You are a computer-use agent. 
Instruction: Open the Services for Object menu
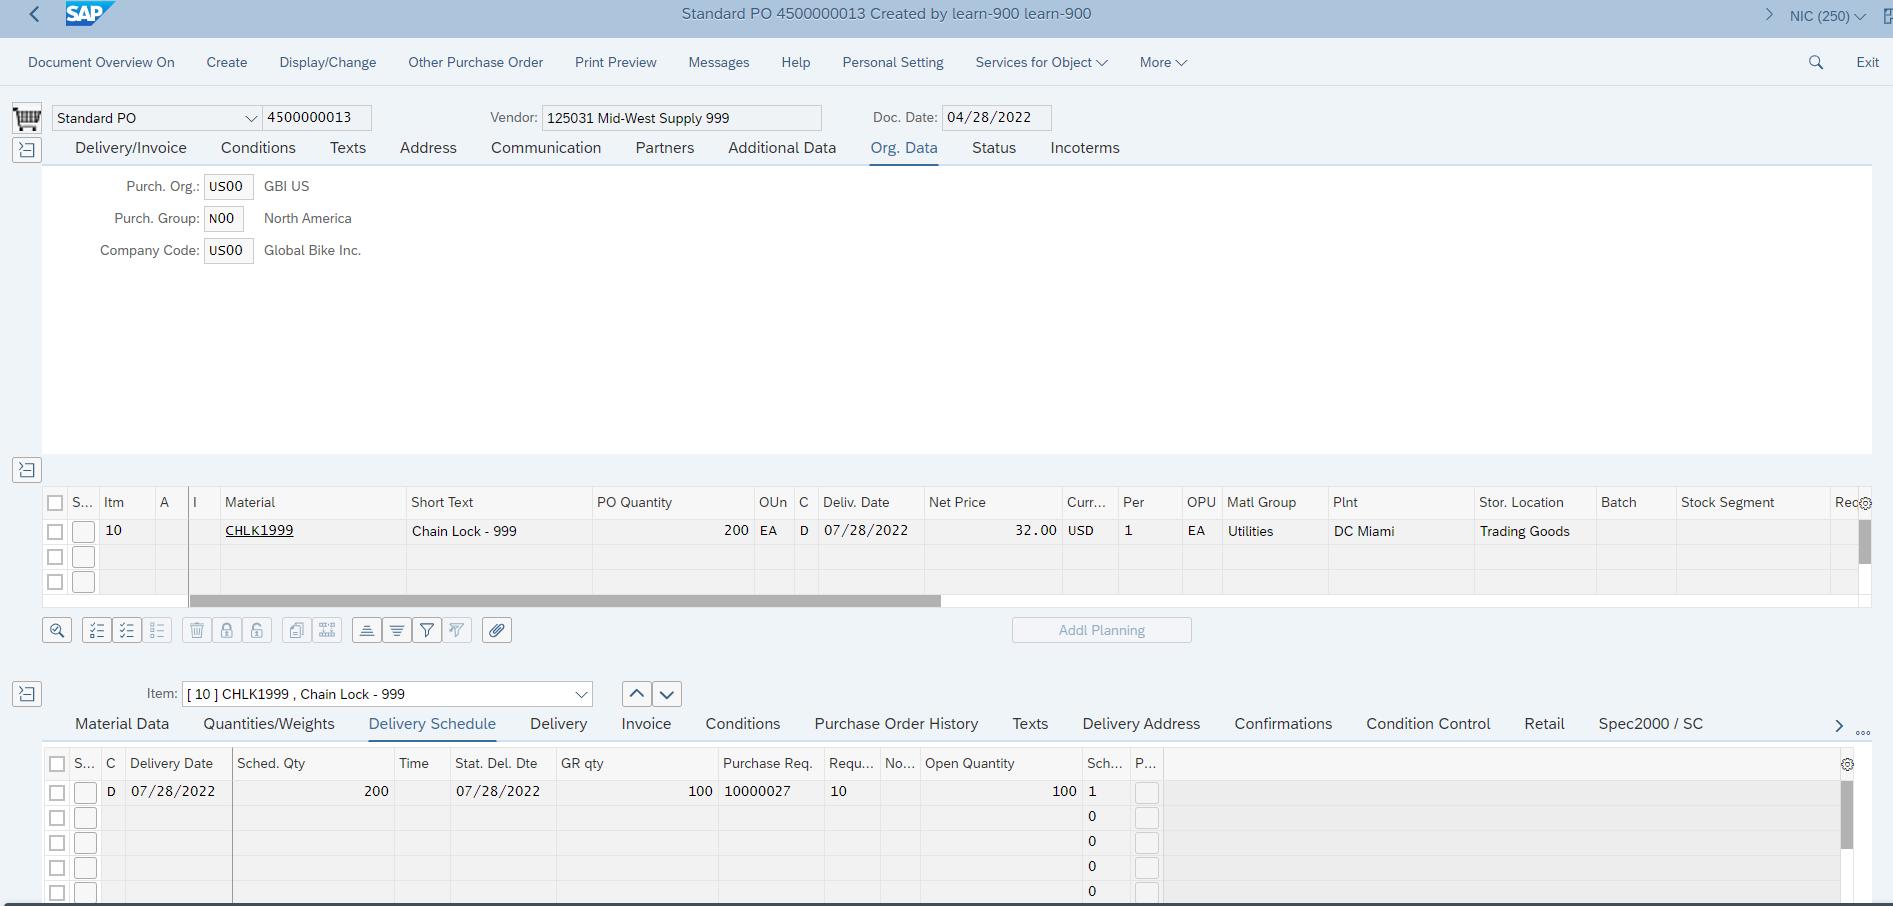click(x=1040, y=62)
